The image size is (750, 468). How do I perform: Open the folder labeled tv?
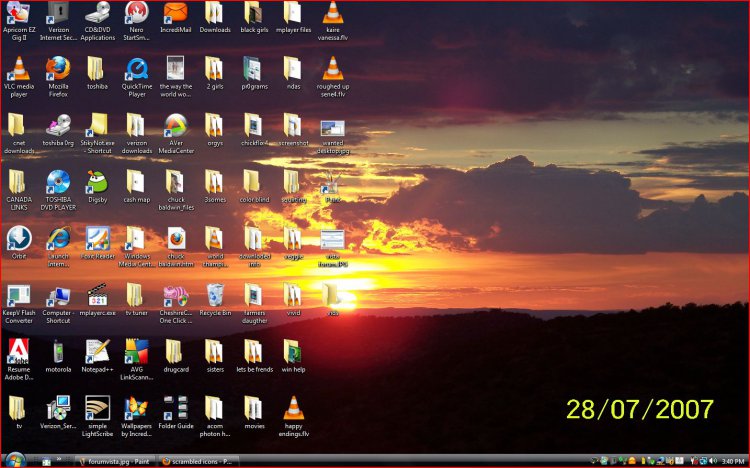pyautogui.click(x=19, y=412)
